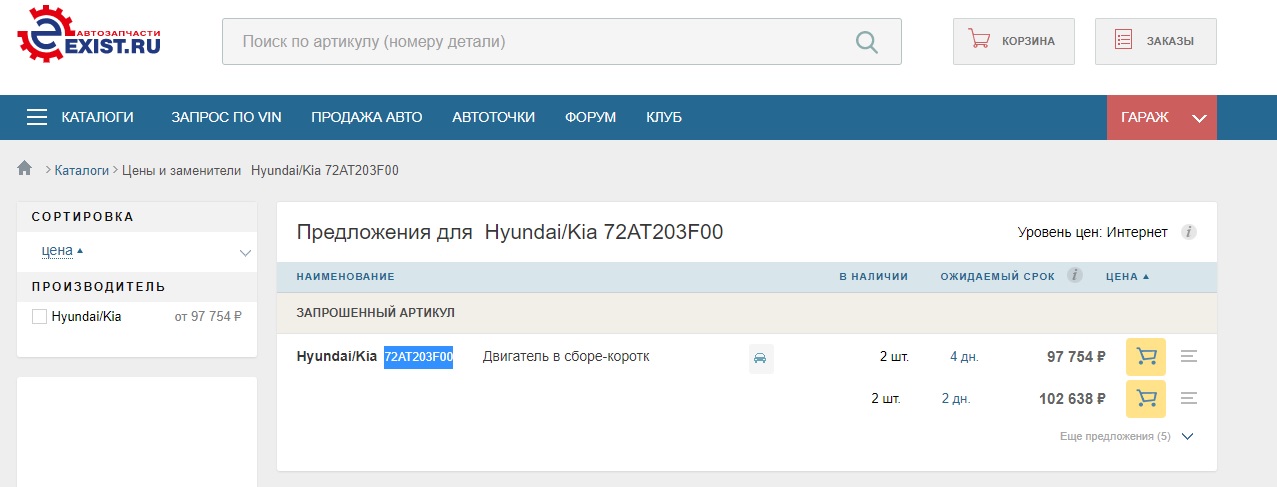
Task: Open the Форум page
Action: [590, 117]
